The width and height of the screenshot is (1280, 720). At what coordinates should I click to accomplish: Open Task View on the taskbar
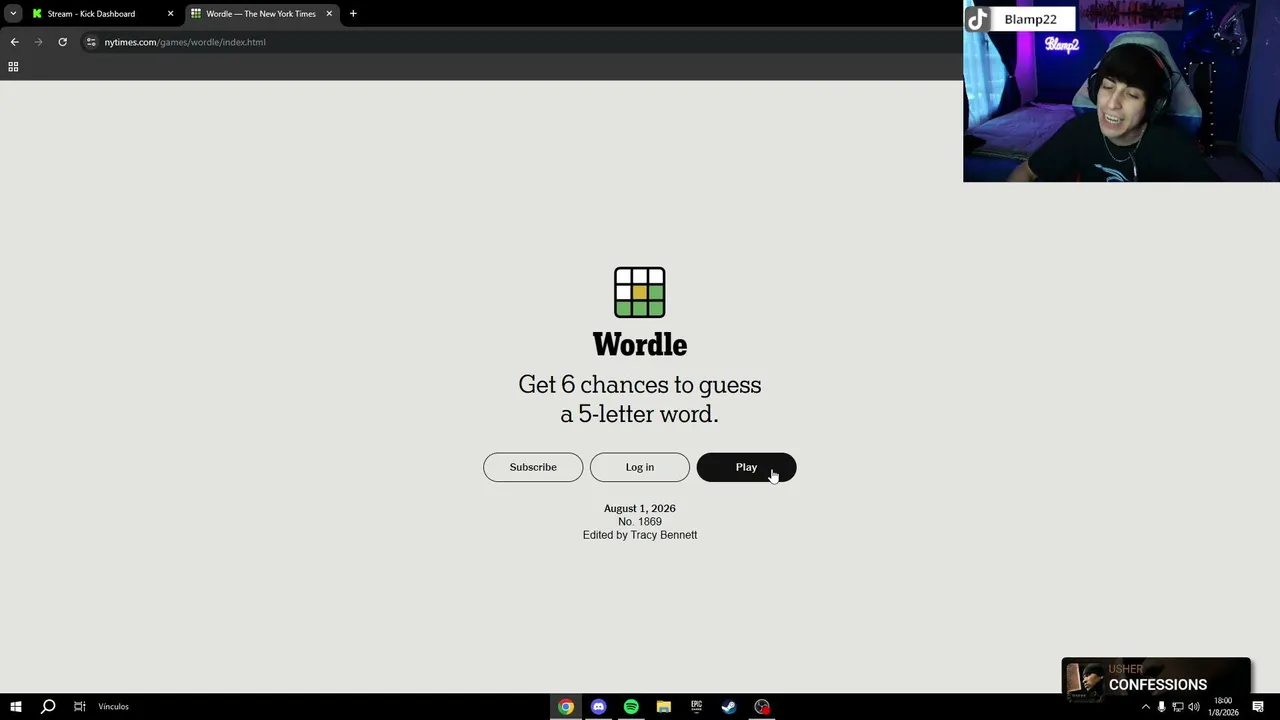point(80,707)
